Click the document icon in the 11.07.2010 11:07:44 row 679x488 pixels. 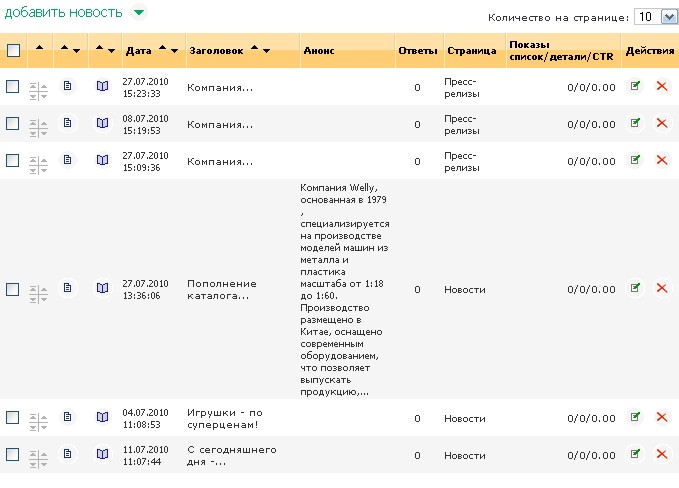(68, 454)
